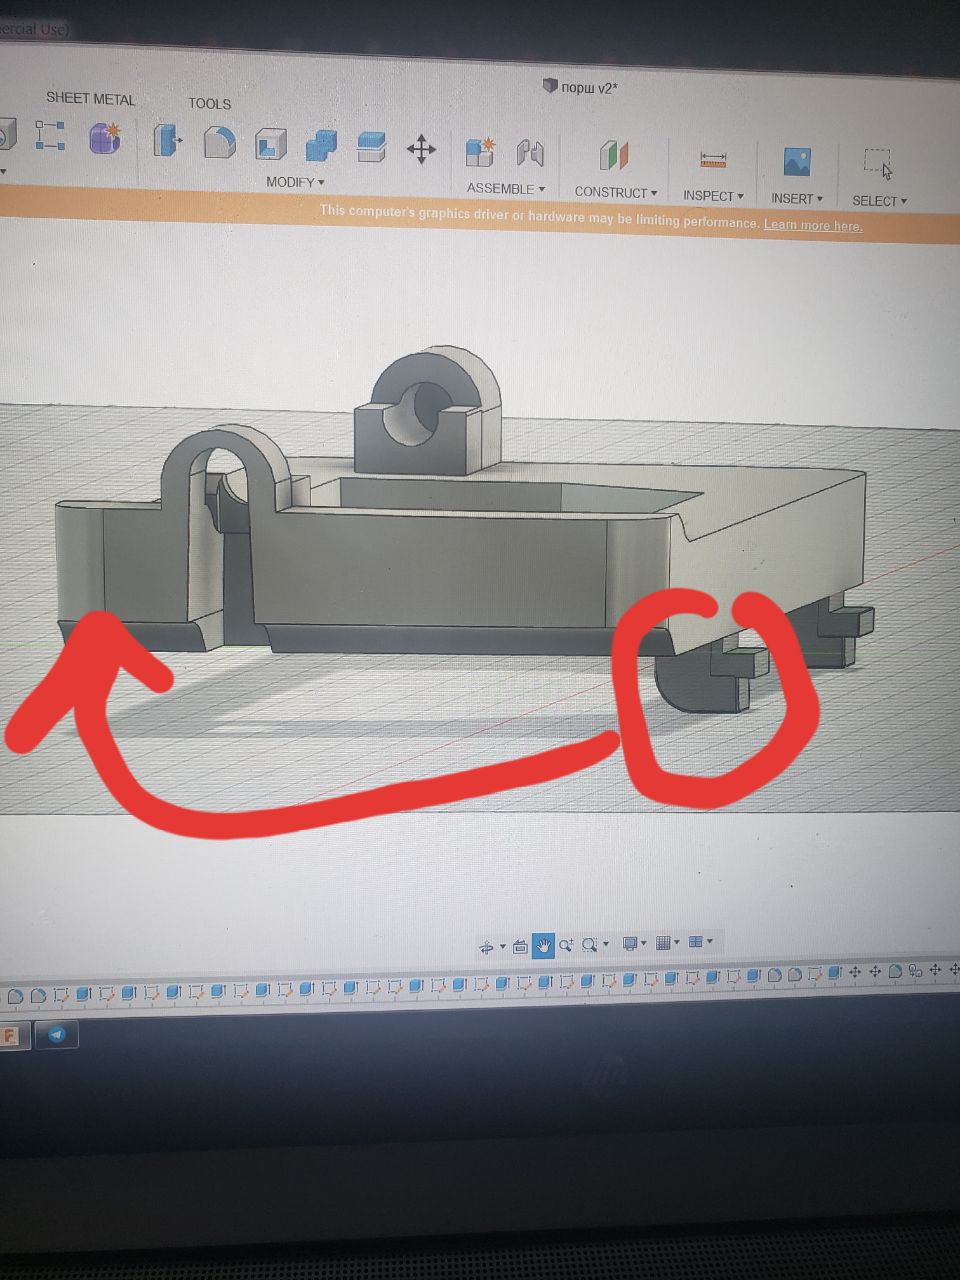Expand the SELECT dropdown menu
Screen dimensions: 960x1280
(x=880, y=201)
